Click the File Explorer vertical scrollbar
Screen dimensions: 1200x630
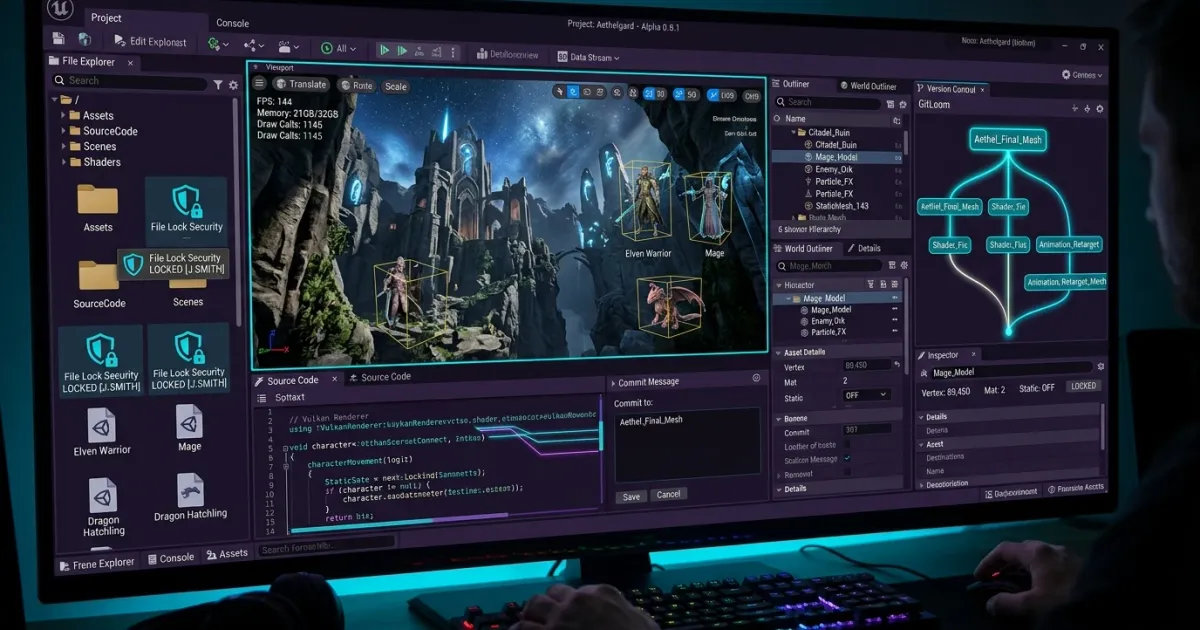coord(237,211)
